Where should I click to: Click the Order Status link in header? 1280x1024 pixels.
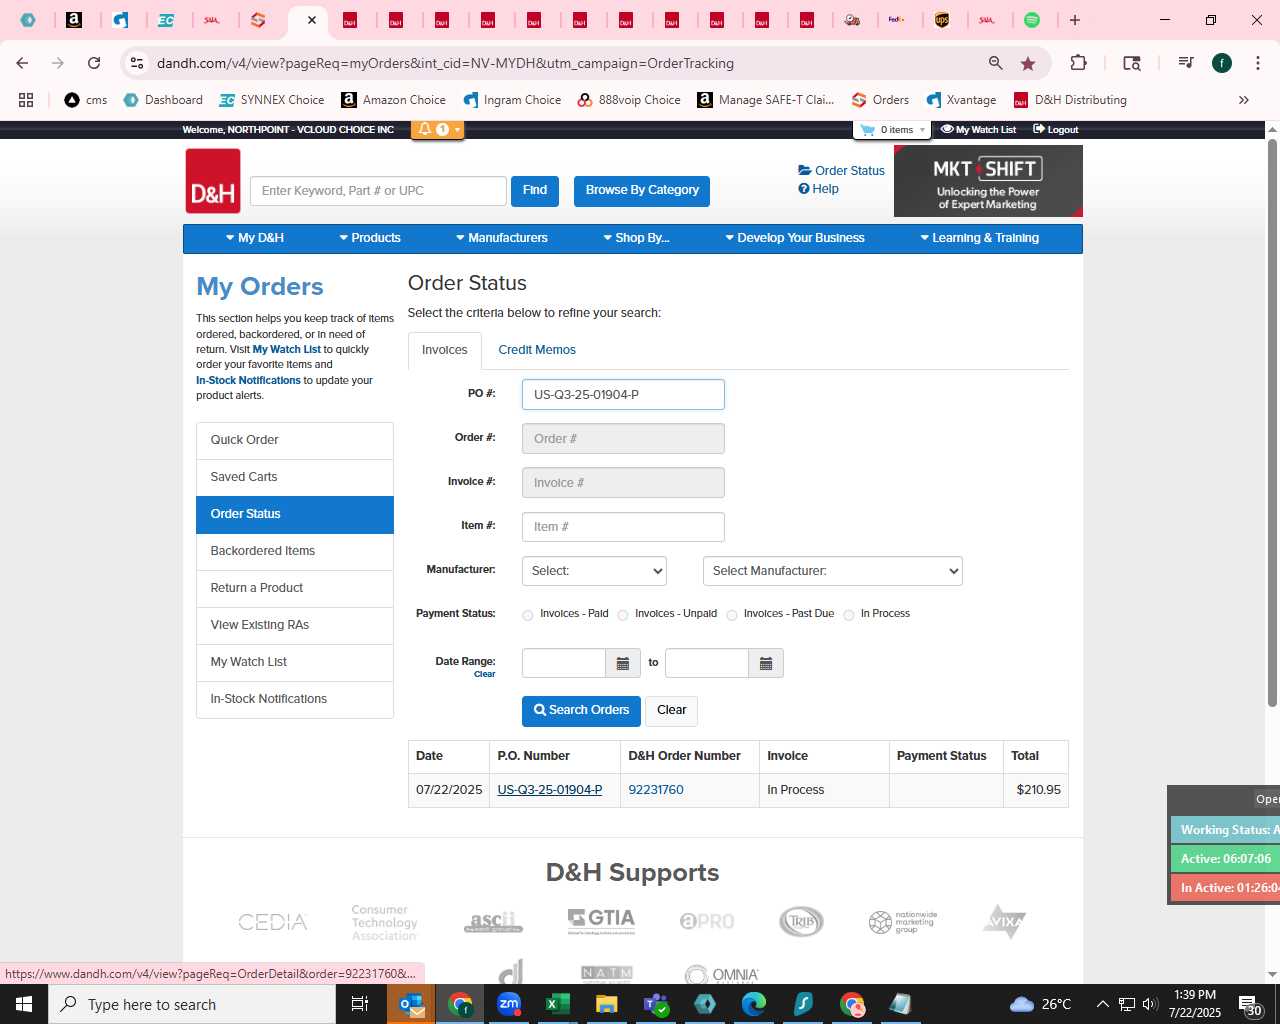coord(841,171)
